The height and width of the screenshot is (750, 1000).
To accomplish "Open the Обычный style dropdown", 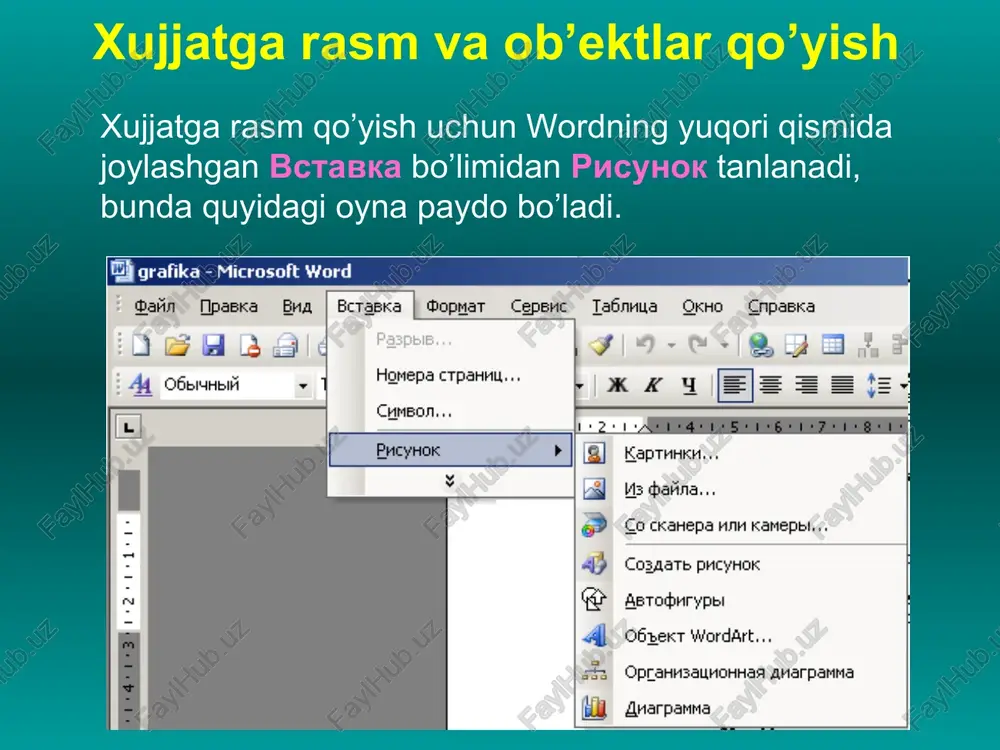I will (x=303, y=385).
